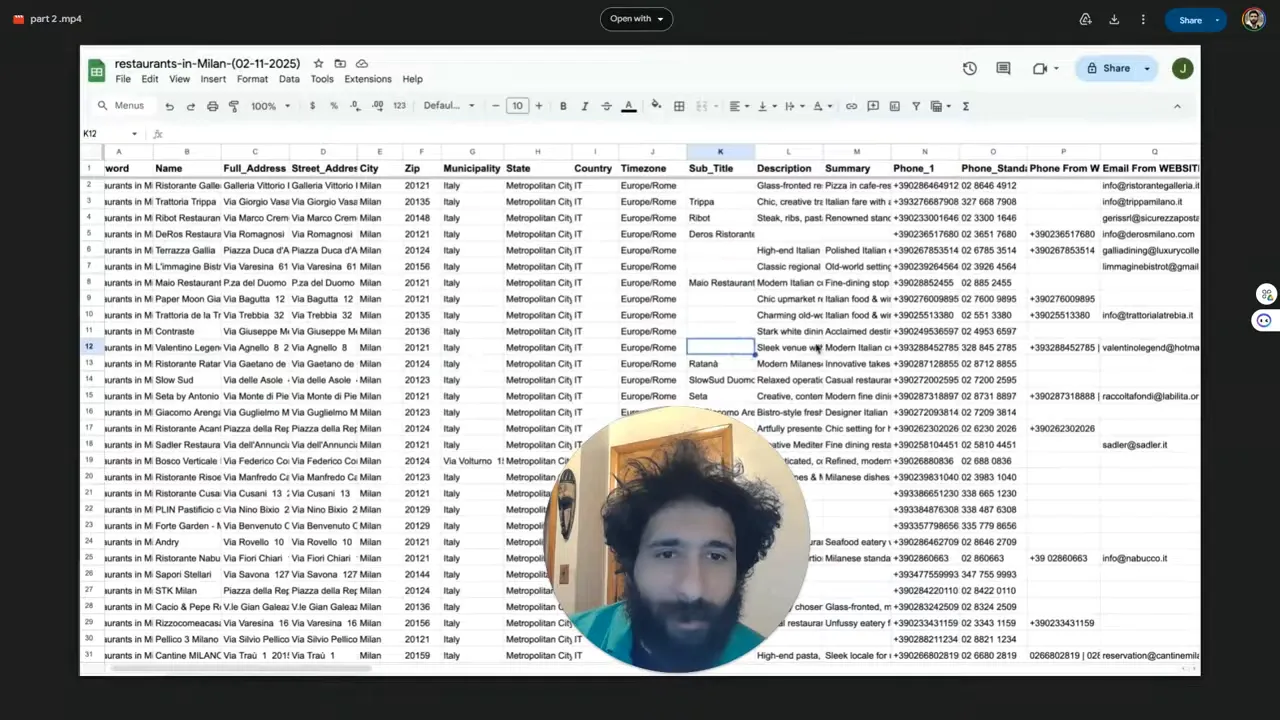Click the dark-blue Share button in viewer bar
The height and width of the screenshot is (720, 1280).
[x=1190, y=20]
